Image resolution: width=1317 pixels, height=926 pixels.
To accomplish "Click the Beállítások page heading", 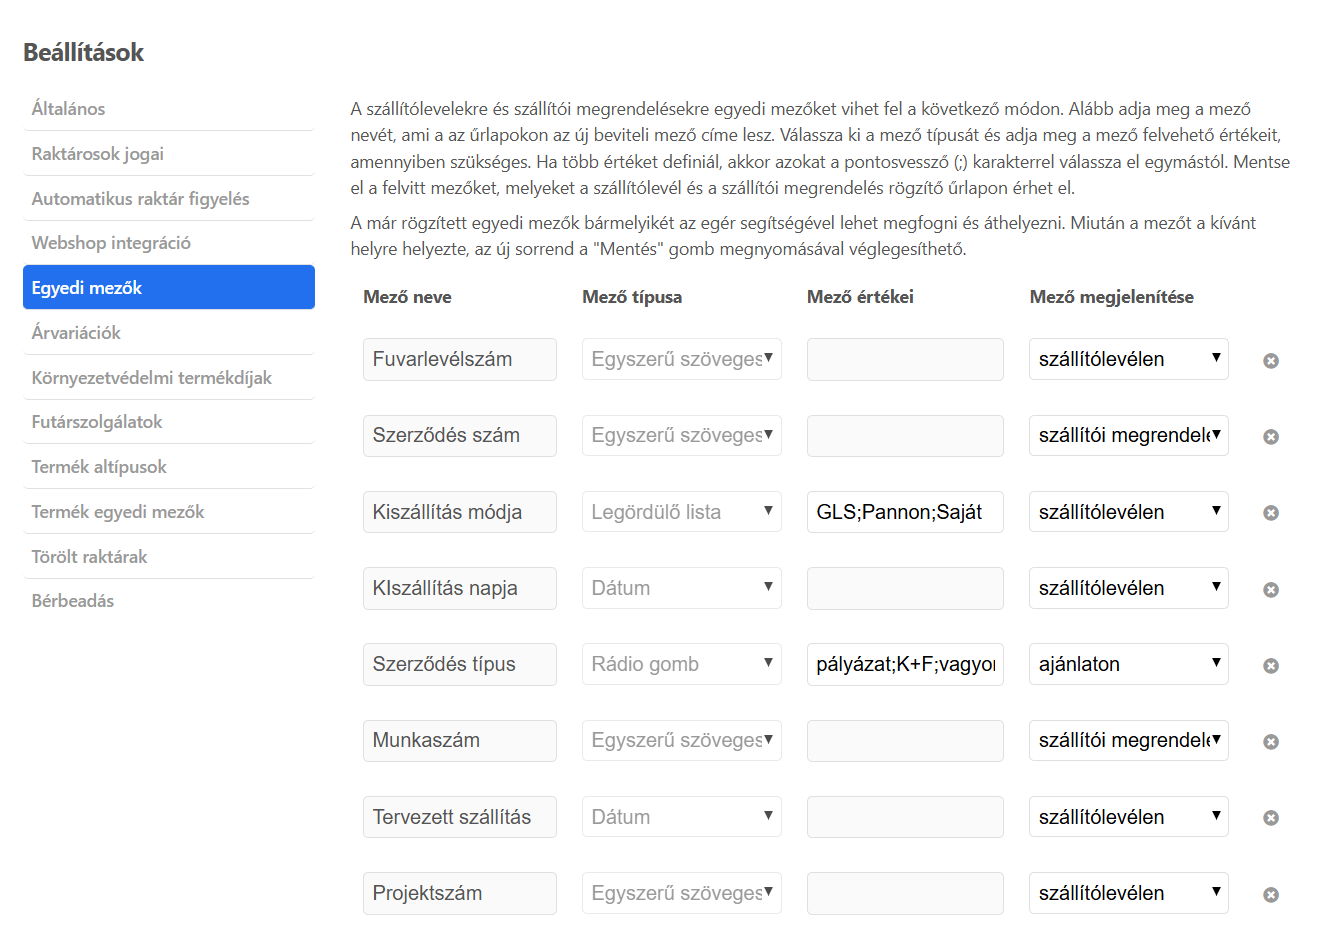I will [84, 53].
